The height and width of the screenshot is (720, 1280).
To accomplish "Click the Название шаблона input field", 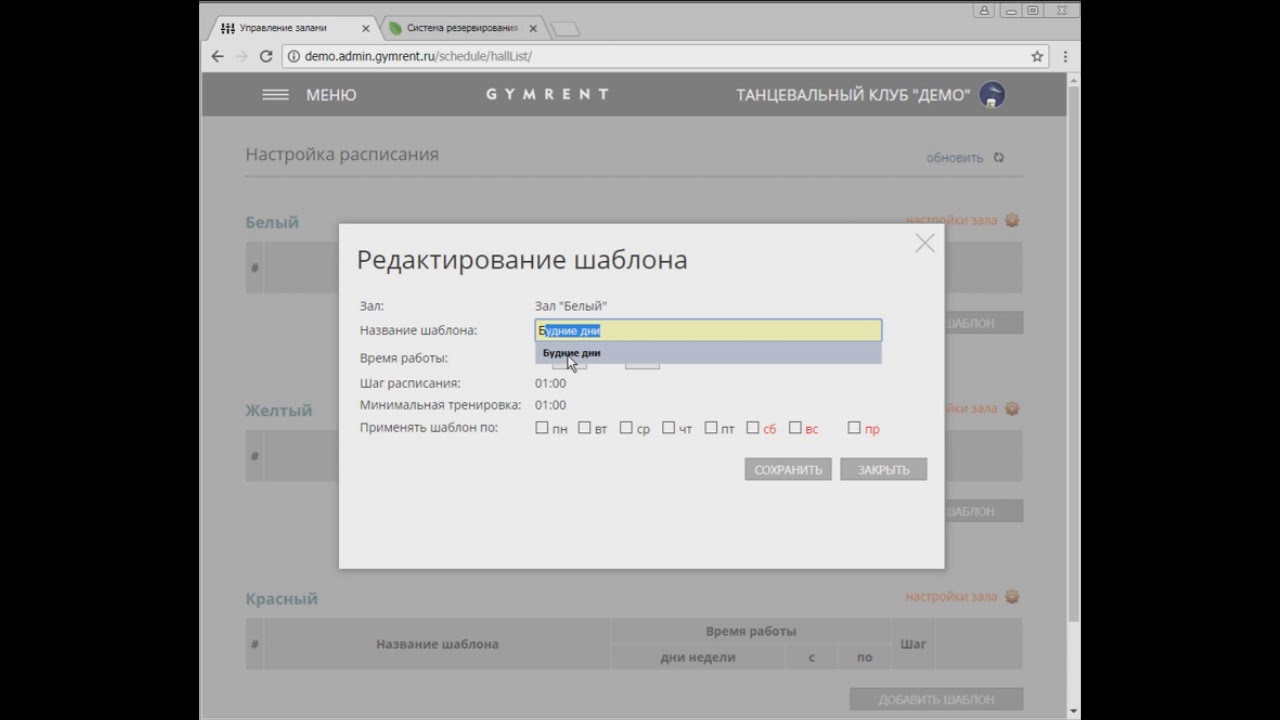I will [708, 330].
